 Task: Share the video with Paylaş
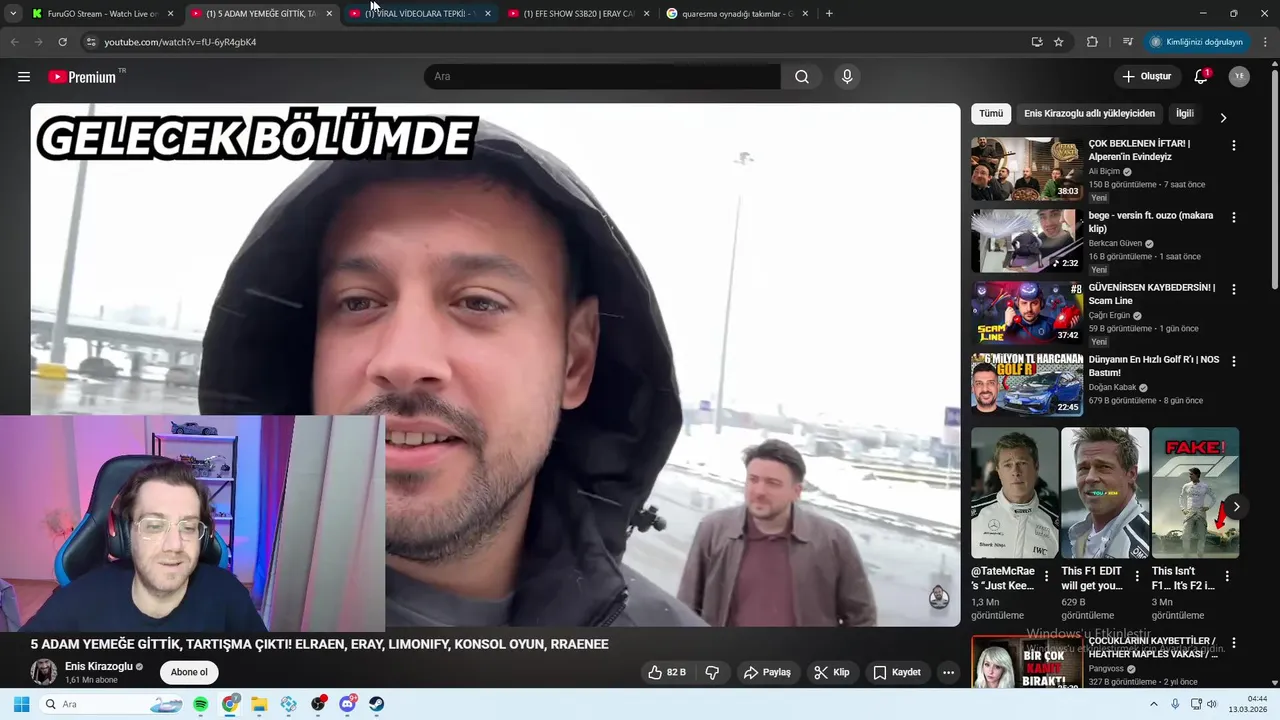tap(767, 672)
